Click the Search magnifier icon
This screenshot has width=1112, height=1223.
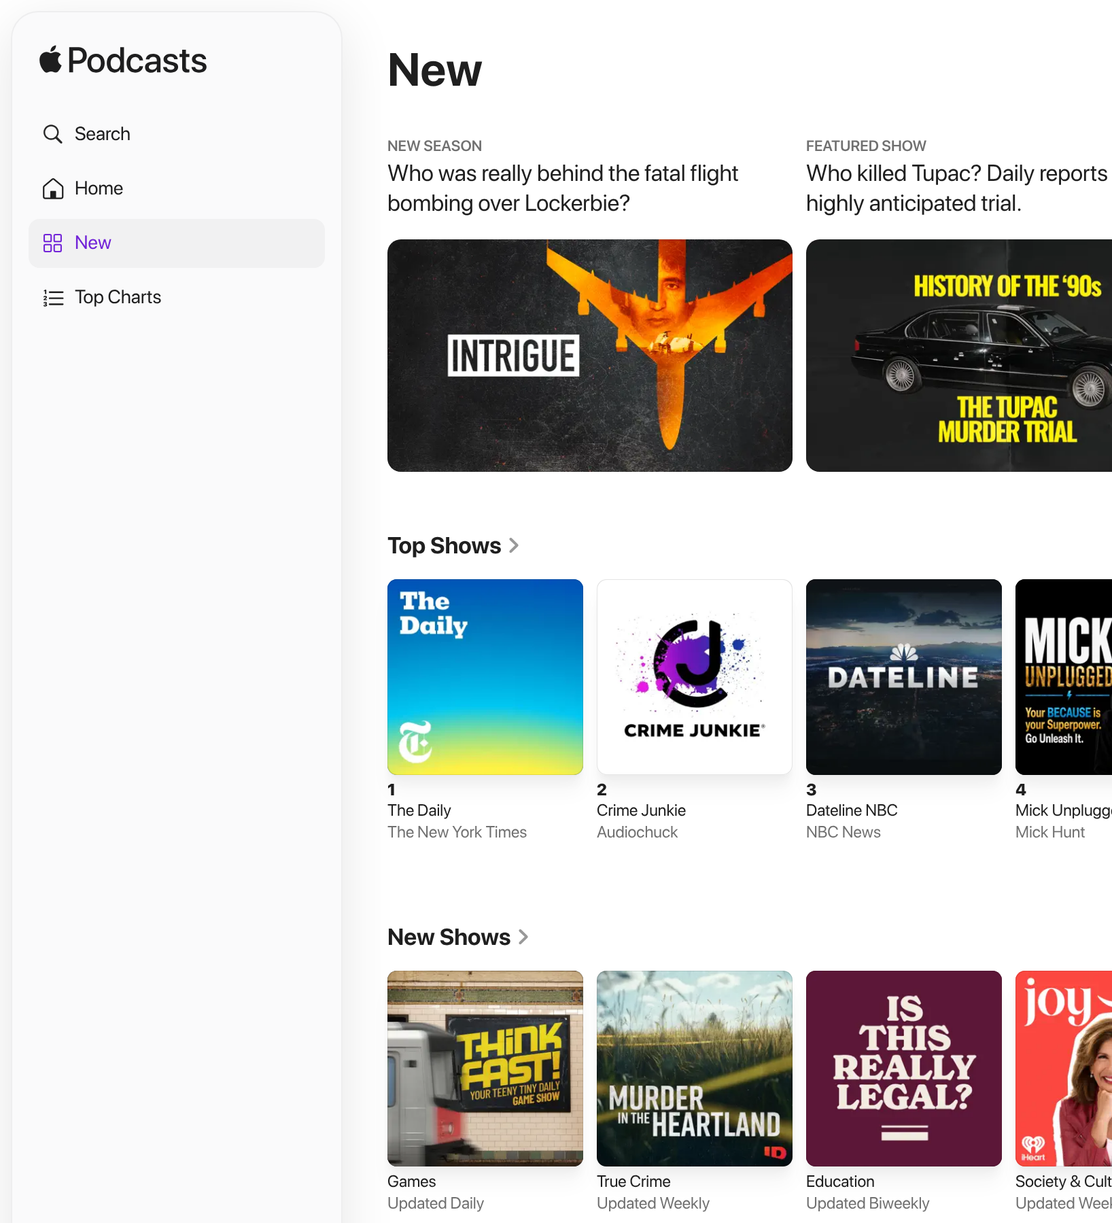(x=53, y=134)
